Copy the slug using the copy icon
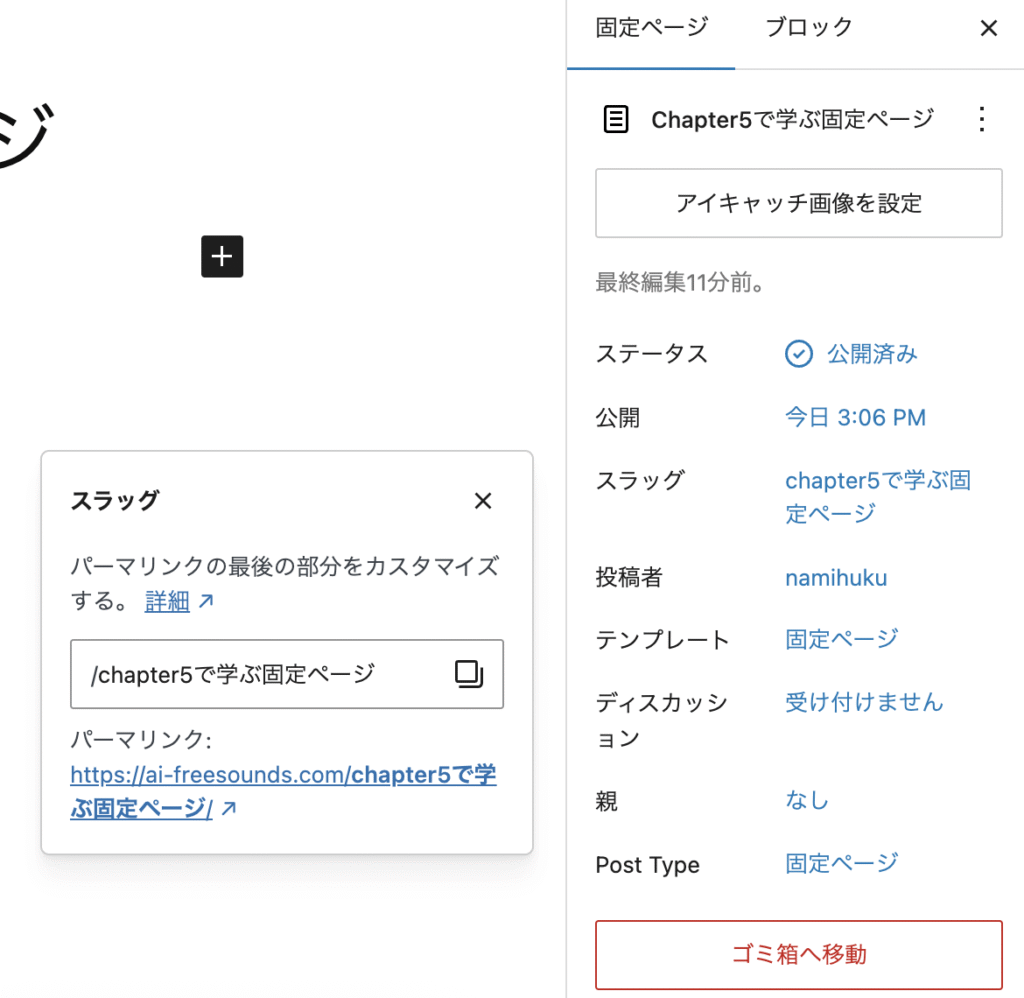The image size is (1024, 998). [x=468, y=674]
